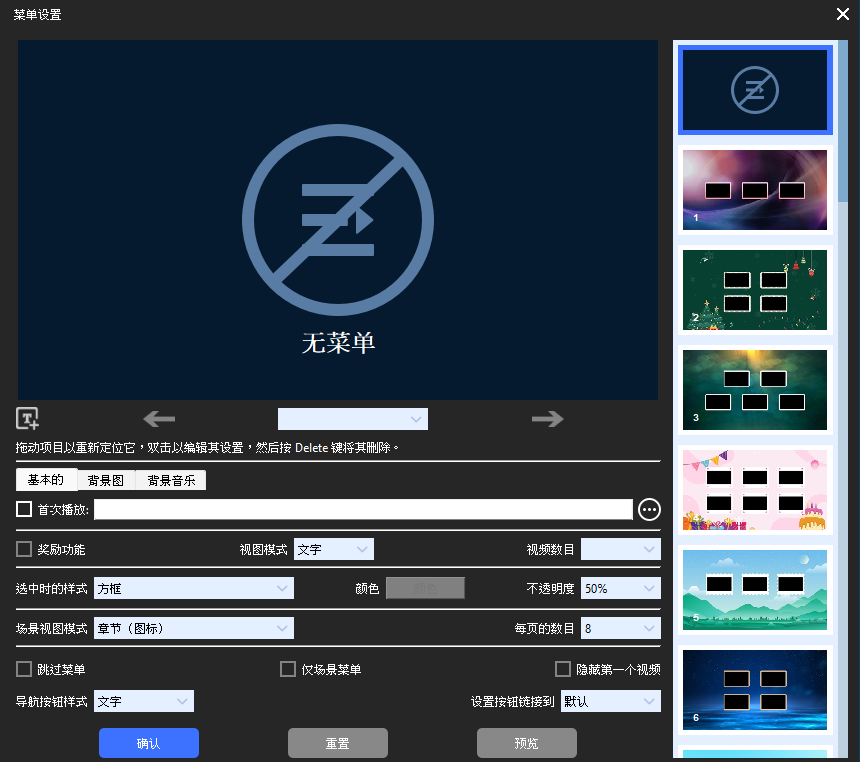The width and height of the screenshot is (860, 762).
Task: Close the 菜单设置 dialog
Action: (842, 14)
